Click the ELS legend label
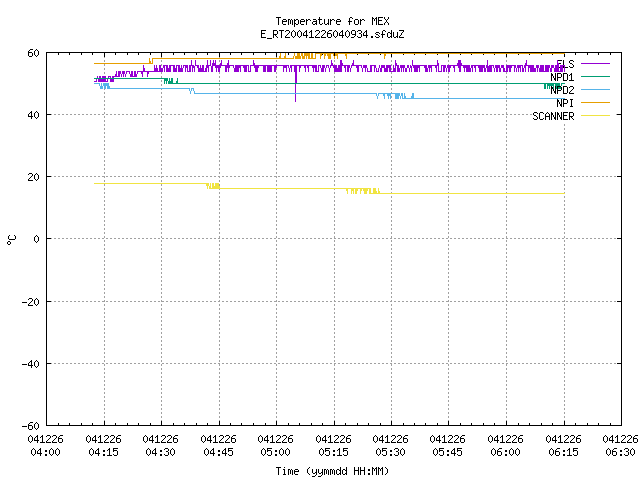Viewport: 640px width, 480px height. (x=565, y=64)
